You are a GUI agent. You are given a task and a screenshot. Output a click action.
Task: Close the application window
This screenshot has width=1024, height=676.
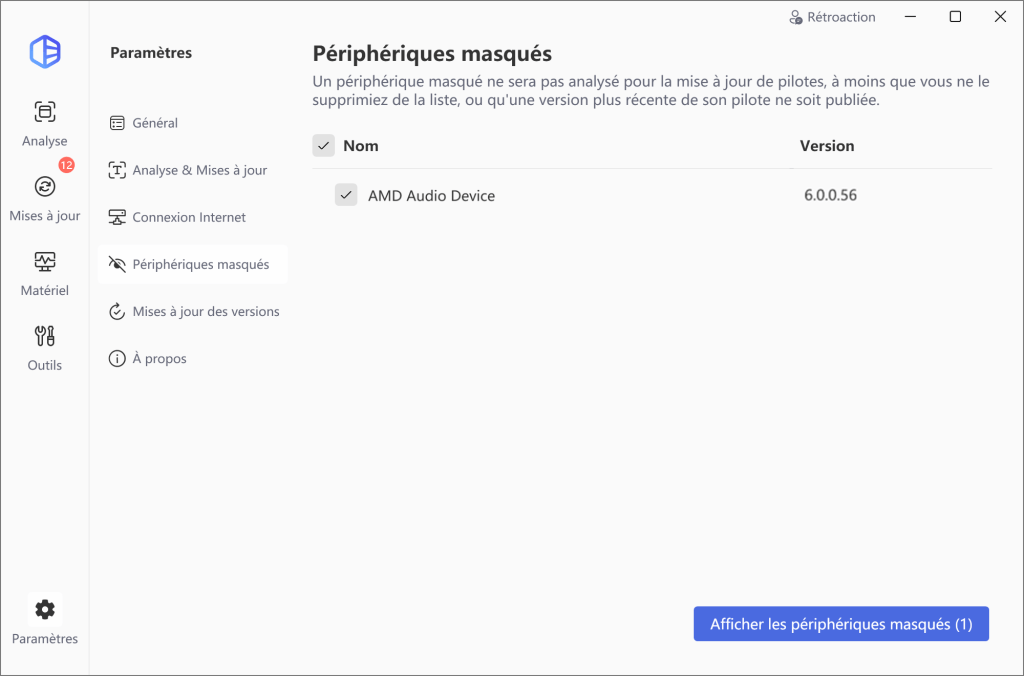[x=1000, y=17]
